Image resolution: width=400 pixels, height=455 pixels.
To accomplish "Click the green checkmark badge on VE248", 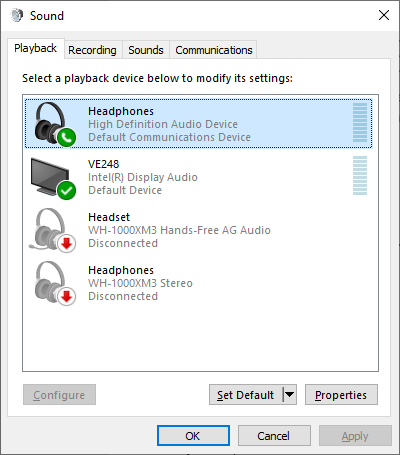I will pyautogui.click(x=66, y=190).
